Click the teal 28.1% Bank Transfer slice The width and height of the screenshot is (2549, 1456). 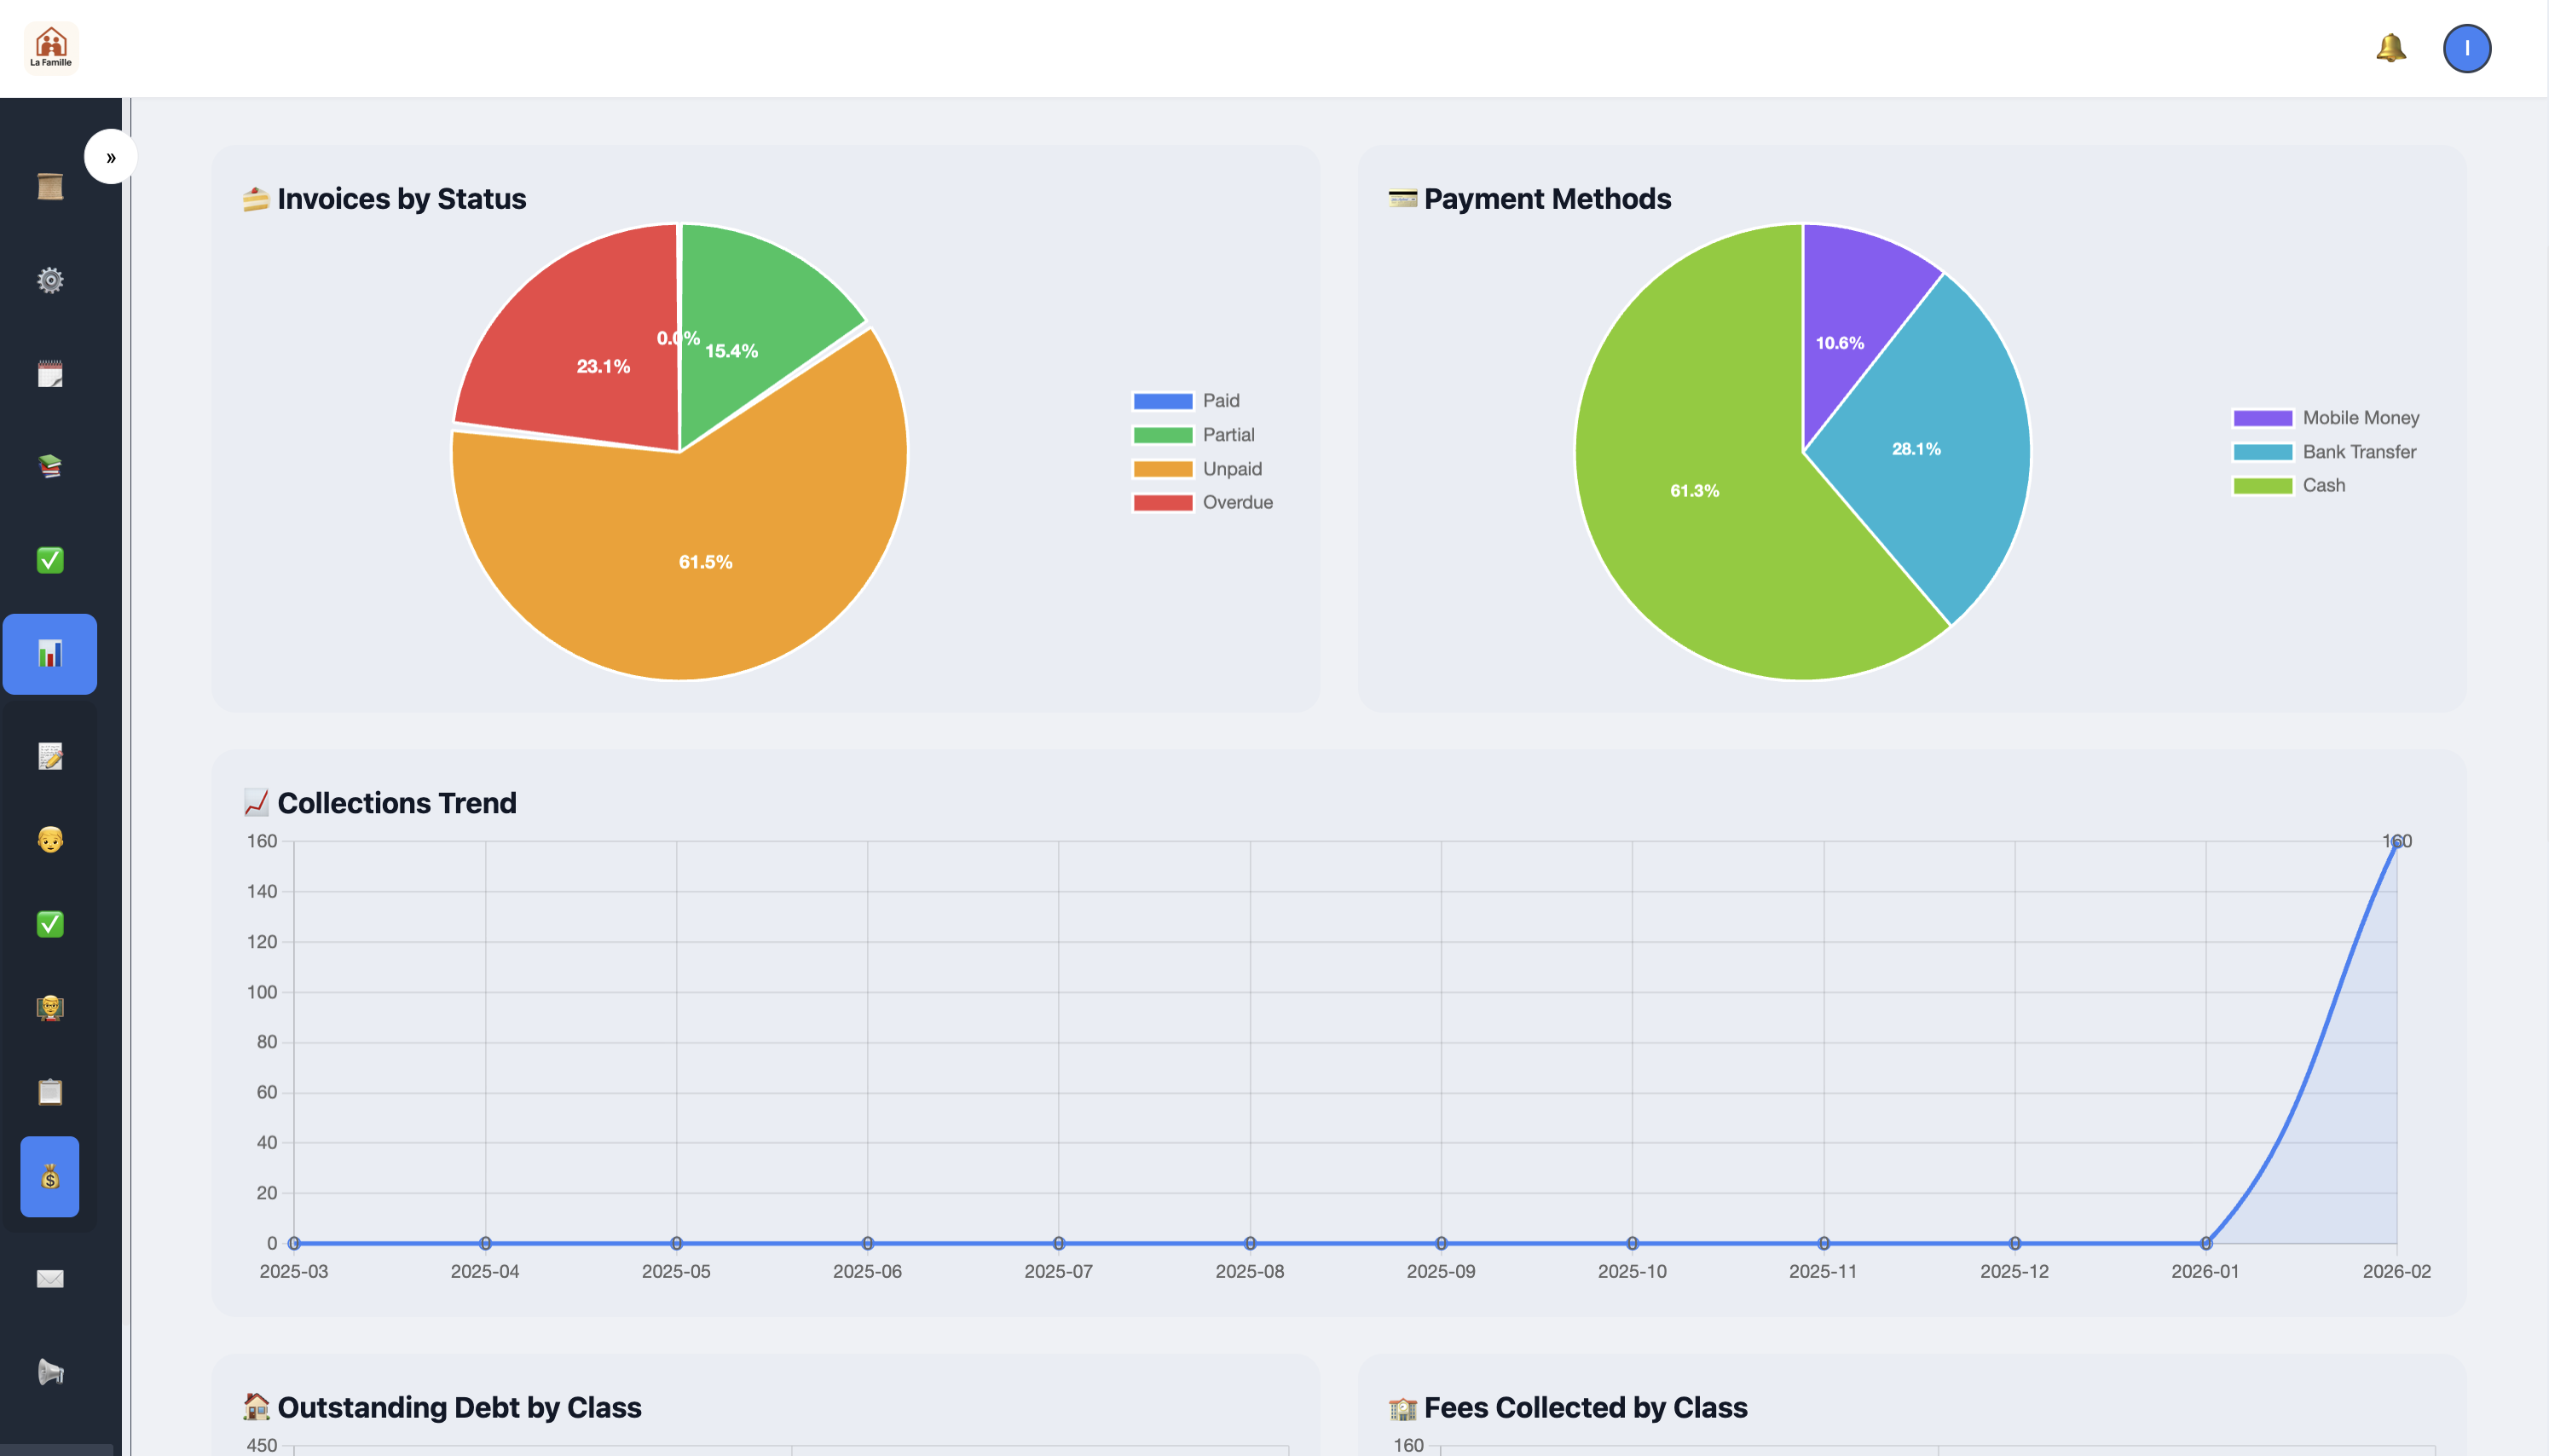1916,449
